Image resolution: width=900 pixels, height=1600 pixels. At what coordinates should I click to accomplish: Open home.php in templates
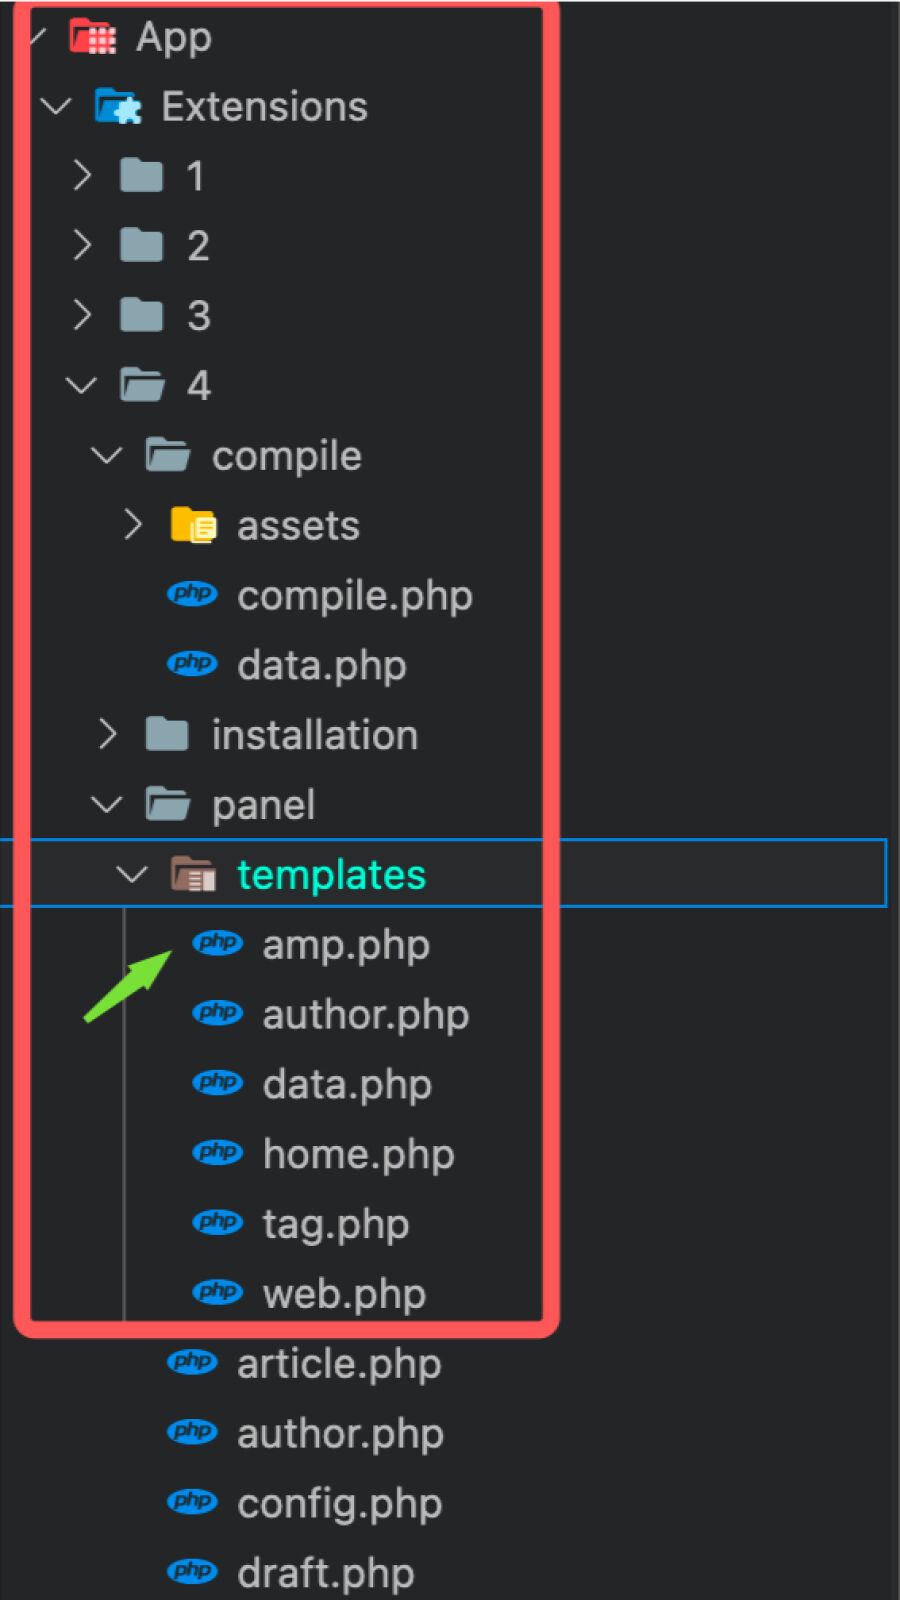pos(358,1154)
